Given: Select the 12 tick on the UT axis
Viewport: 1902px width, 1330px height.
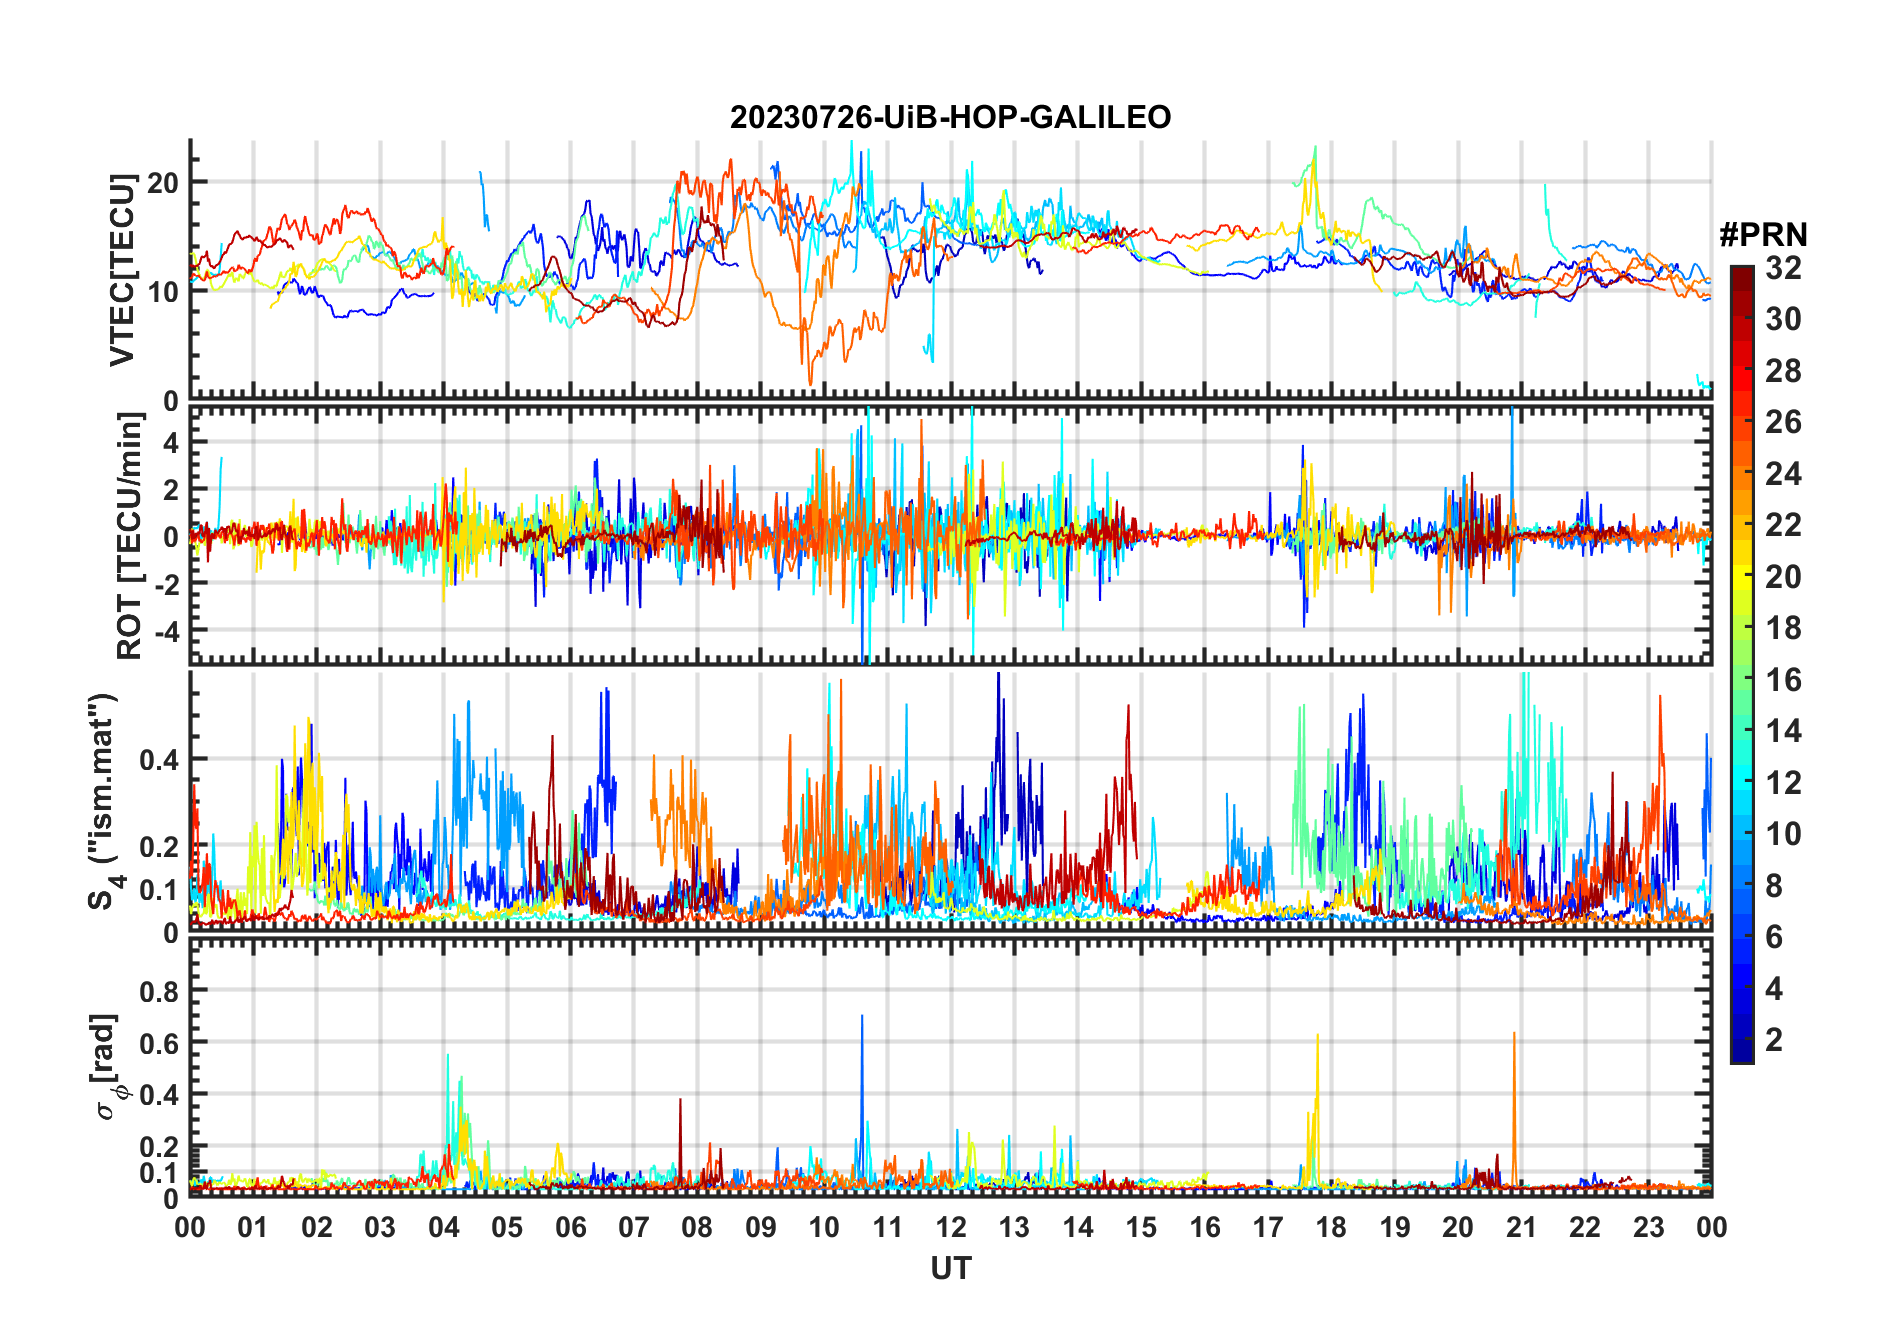Looking at the screenshot, I should 951,1227.
